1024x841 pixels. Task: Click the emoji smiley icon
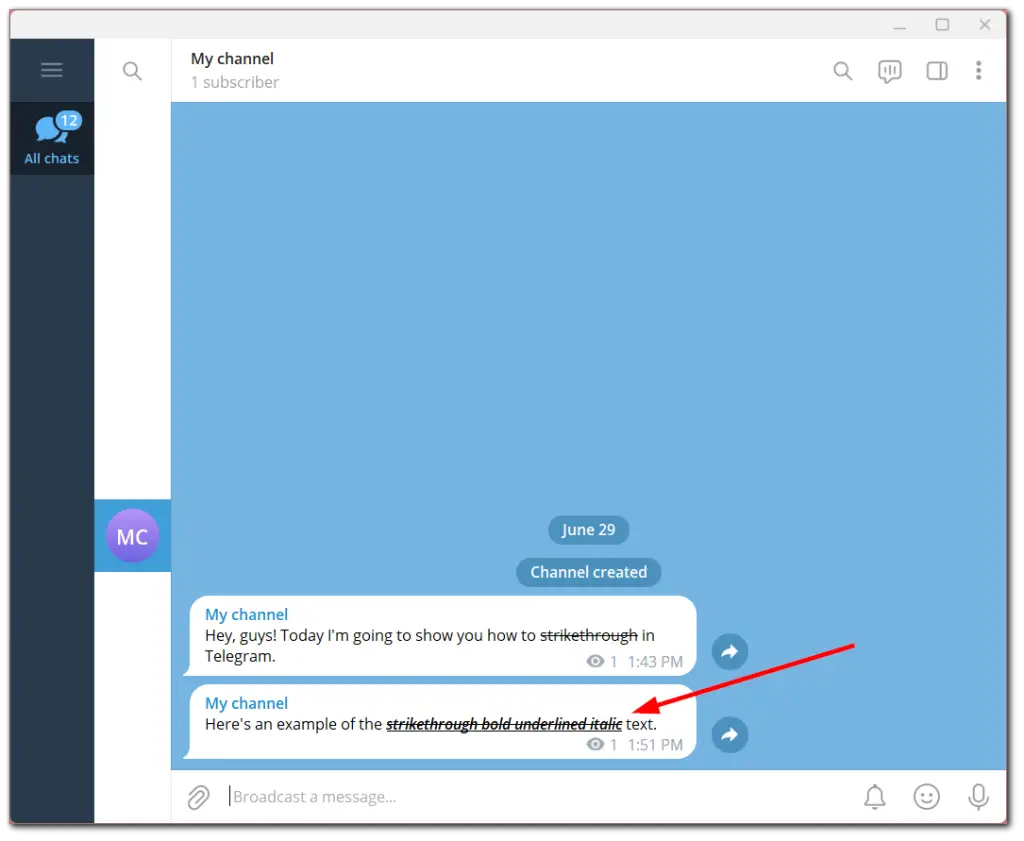[x=926, y=796]
